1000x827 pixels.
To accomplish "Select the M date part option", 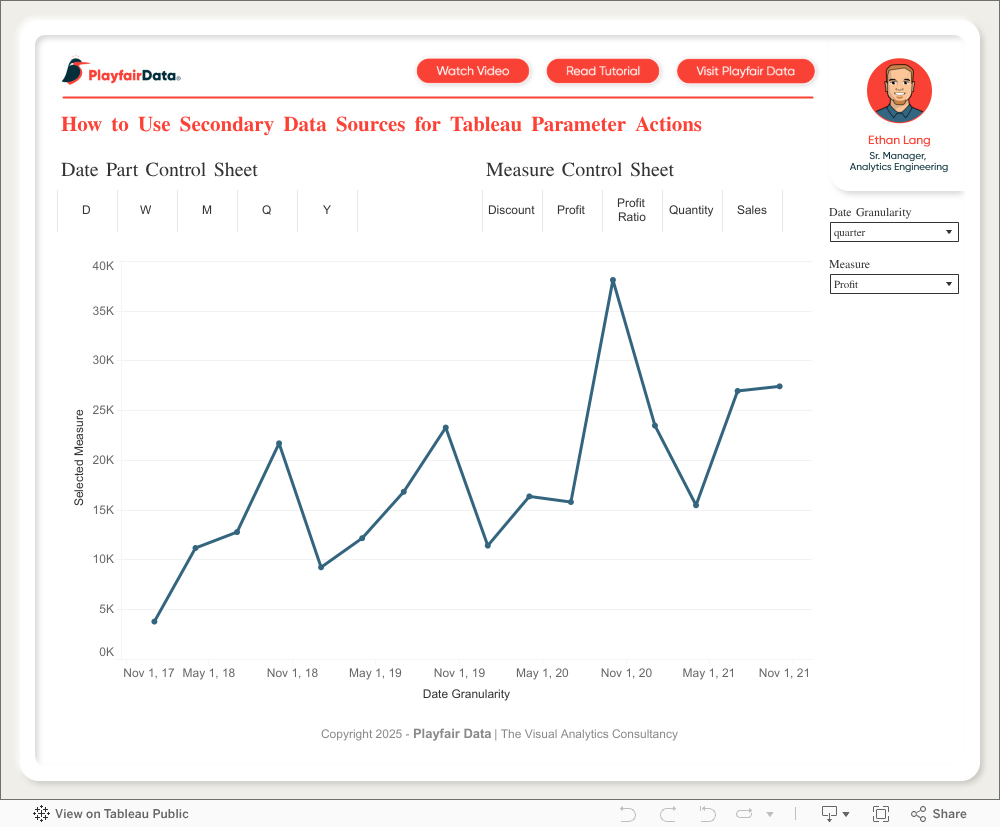I will (207, 210).
